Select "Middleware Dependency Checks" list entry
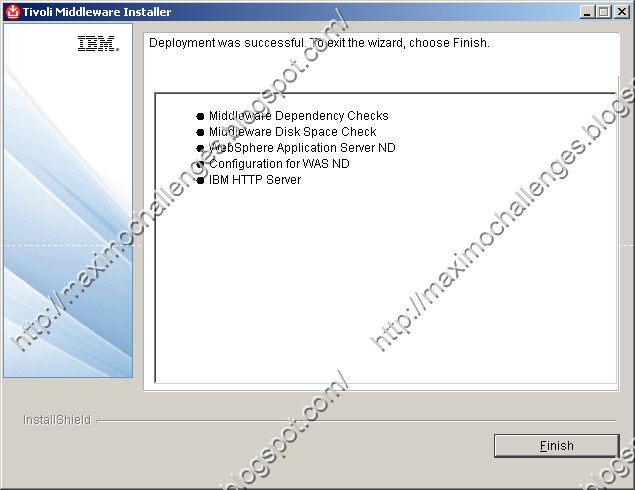This screenshot has height=490, width=635. [x=298, y=116]
